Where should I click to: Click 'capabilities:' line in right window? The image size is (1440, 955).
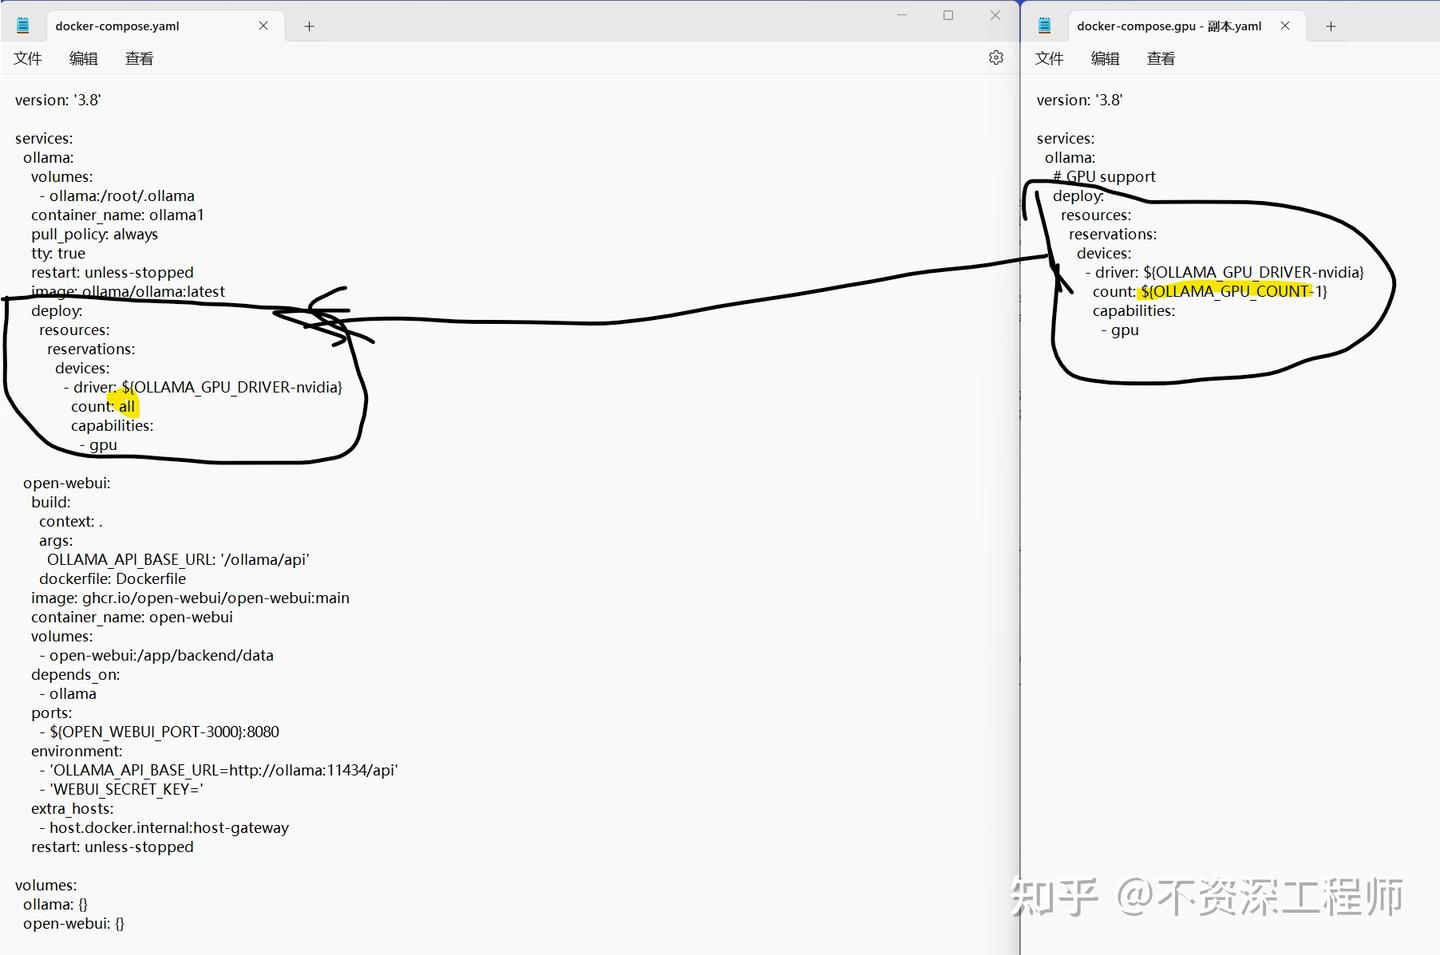pos(1134,311)
